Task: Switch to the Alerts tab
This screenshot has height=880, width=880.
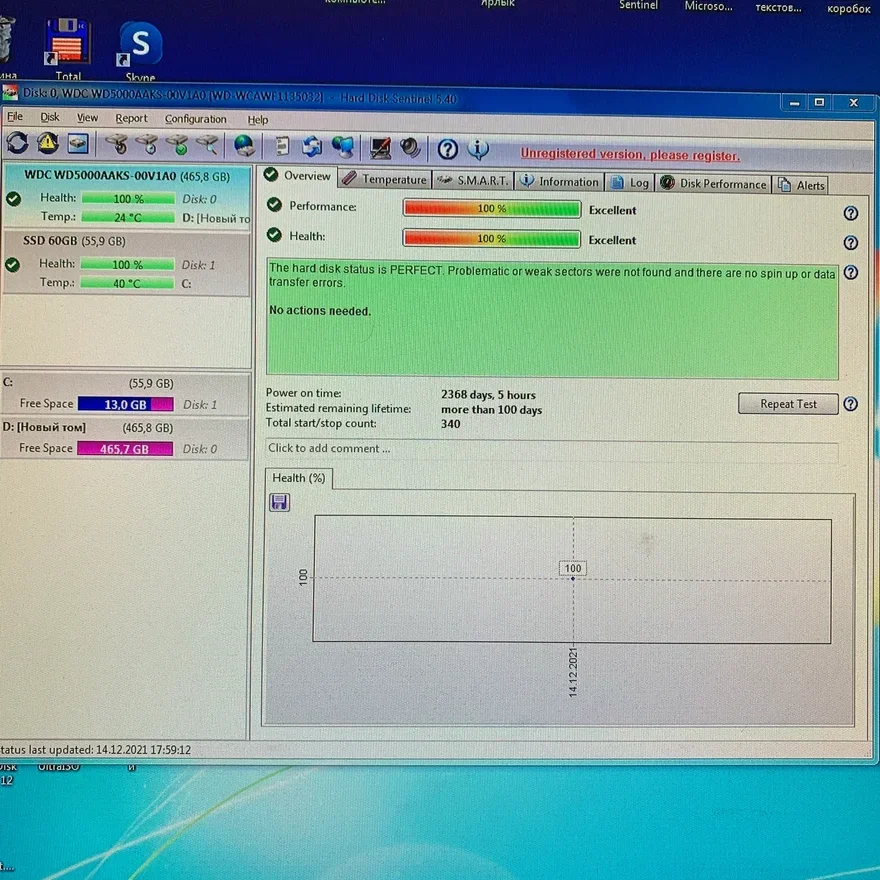Action: click(801, 185)
